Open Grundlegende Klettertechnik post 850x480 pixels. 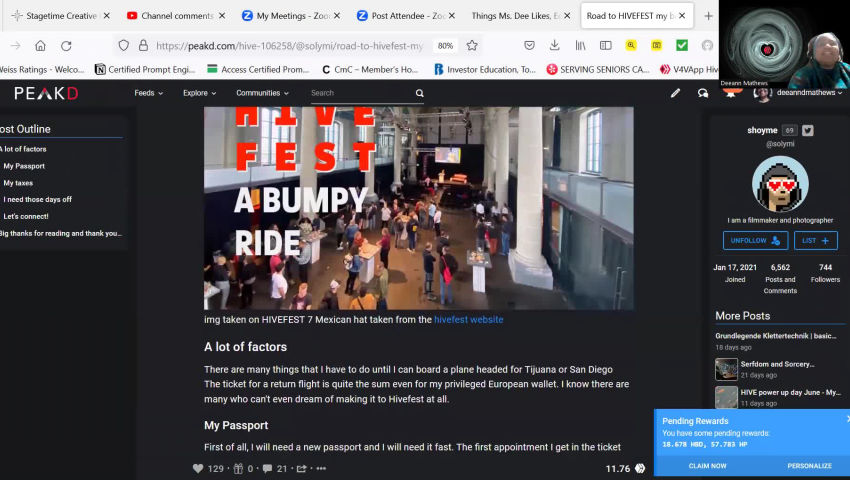point(775,336)
